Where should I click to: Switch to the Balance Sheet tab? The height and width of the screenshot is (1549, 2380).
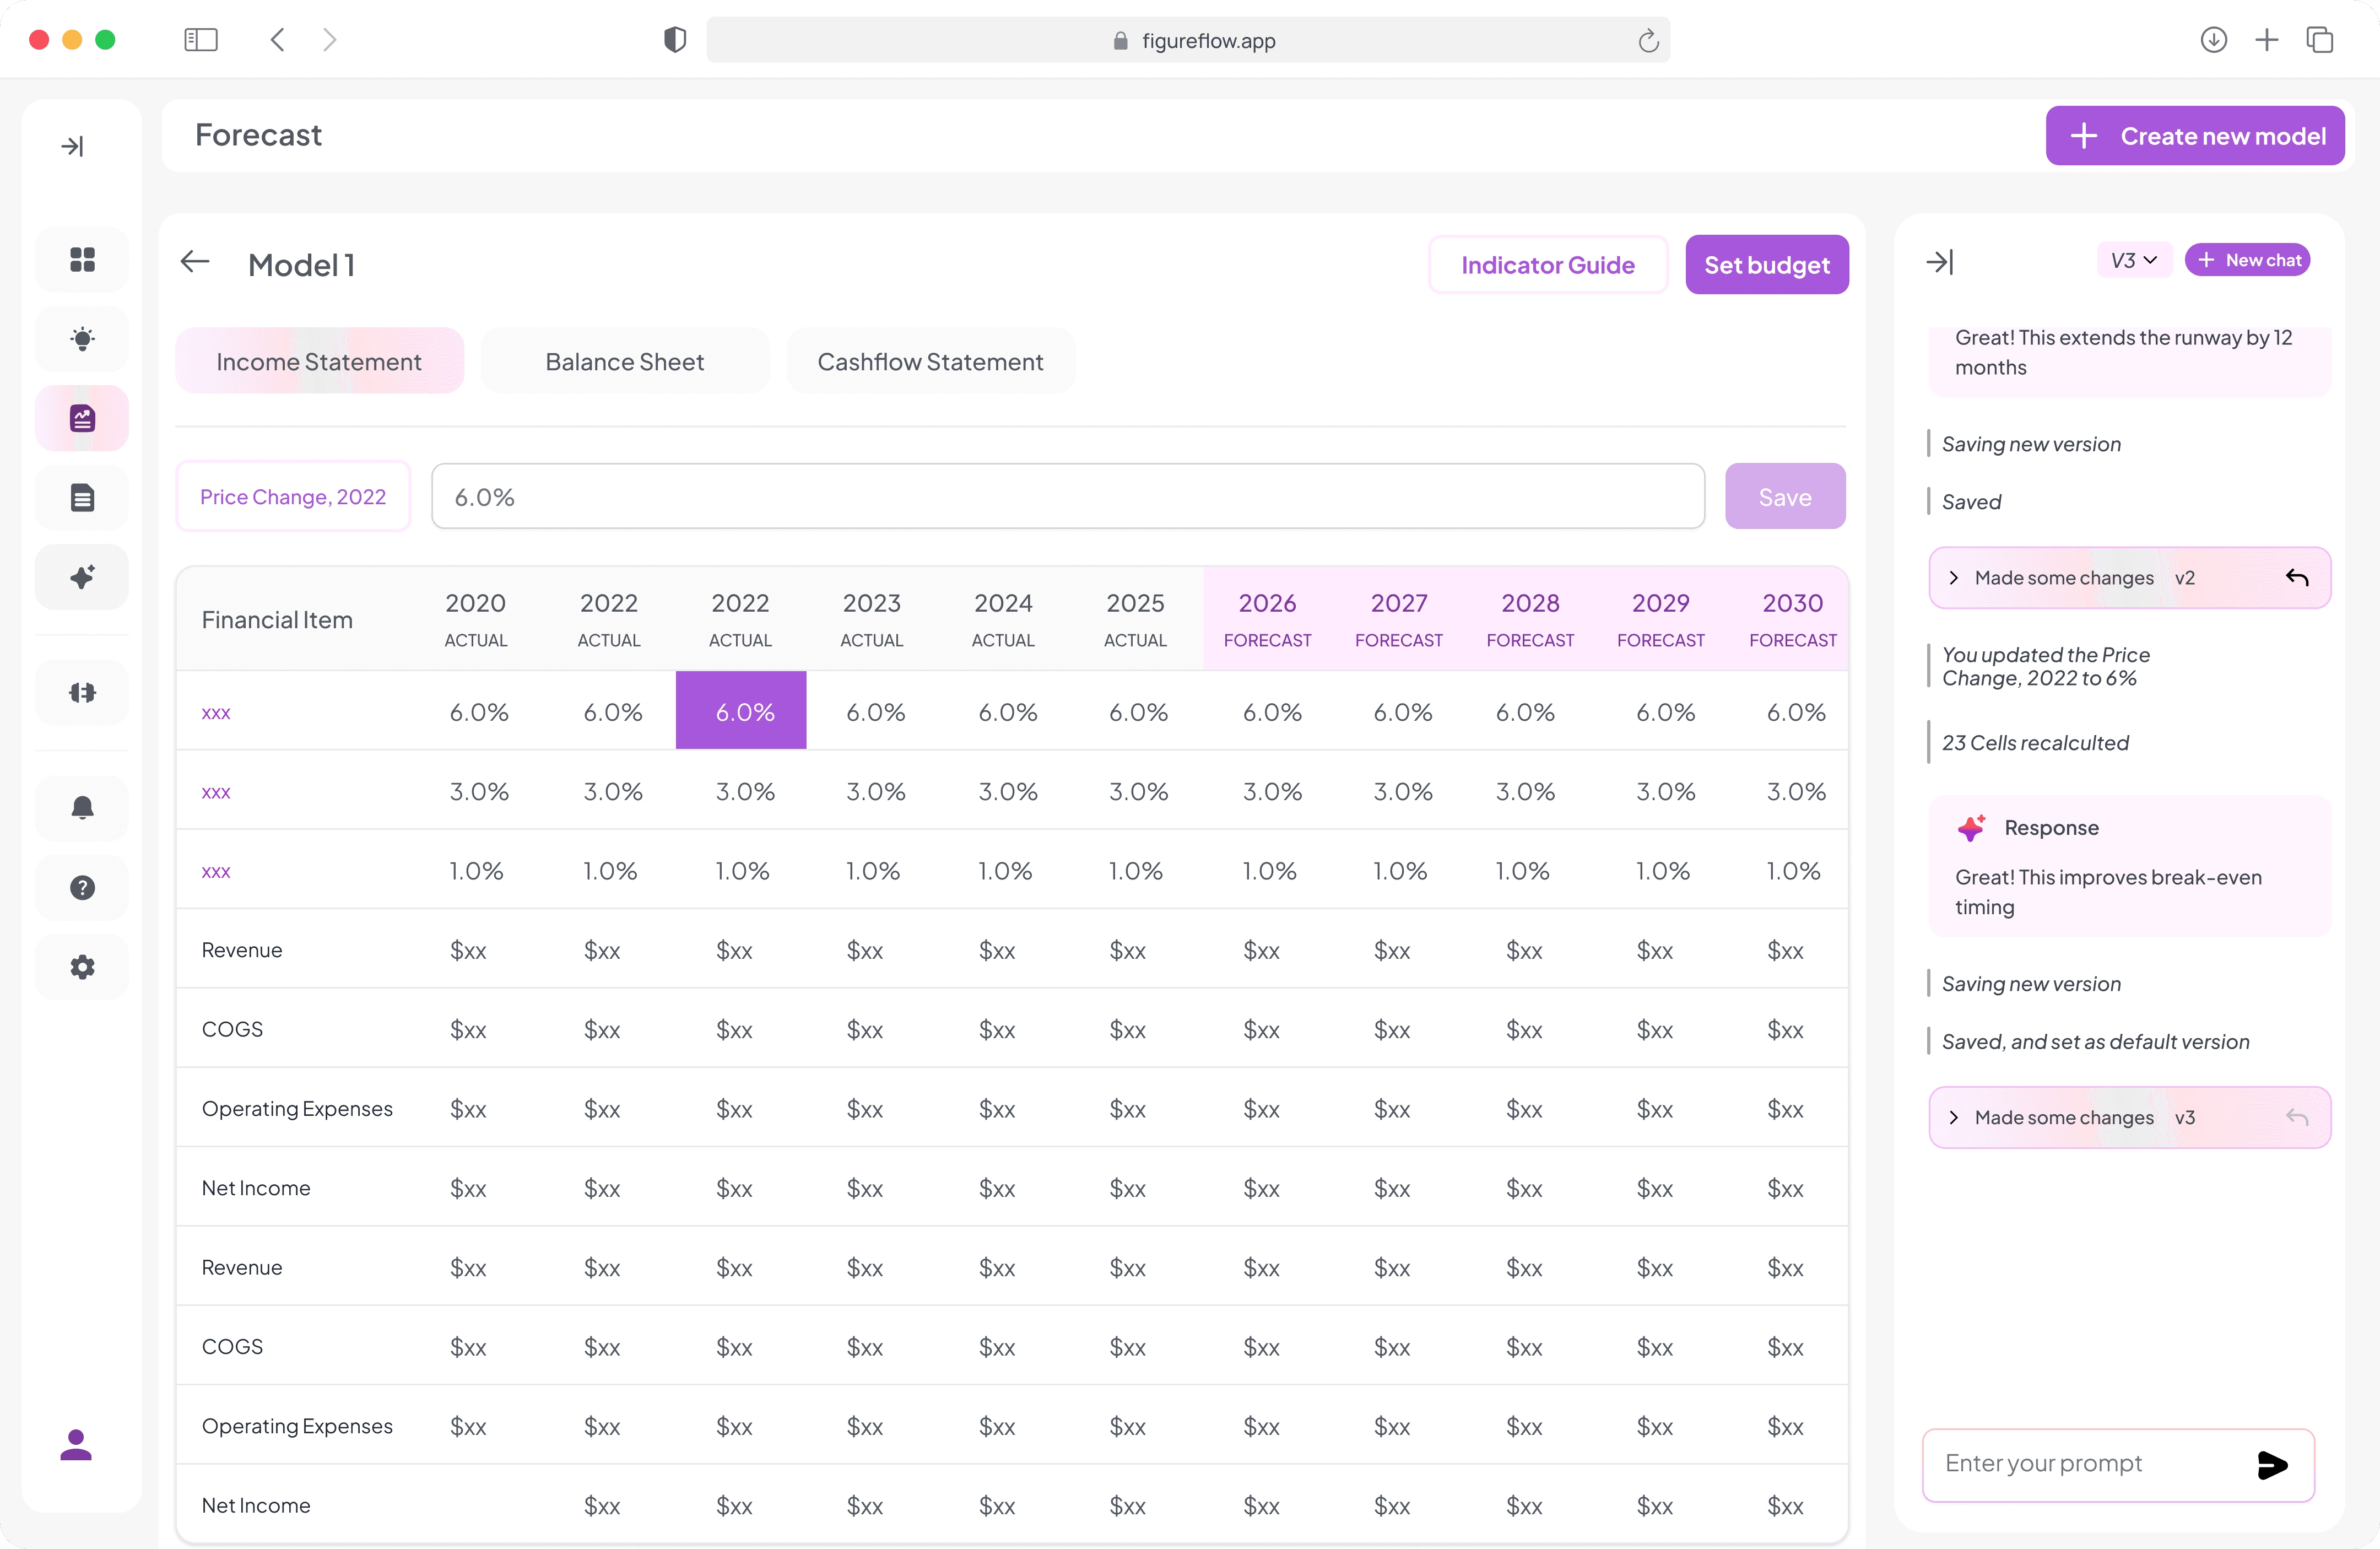tap(625, 361)
